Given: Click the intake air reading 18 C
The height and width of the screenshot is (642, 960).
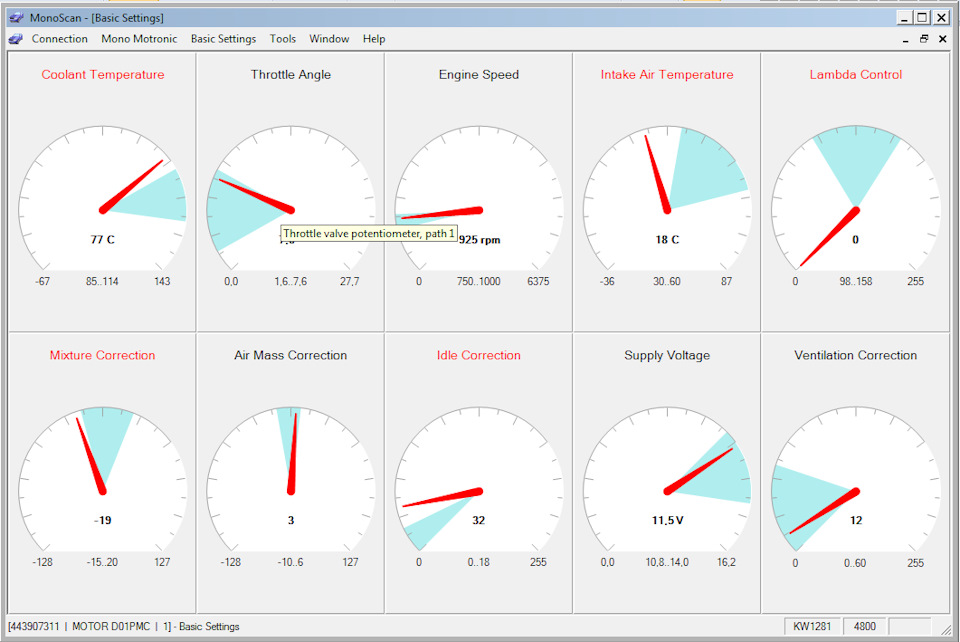Looking at the screenshot, I should 667,239.
